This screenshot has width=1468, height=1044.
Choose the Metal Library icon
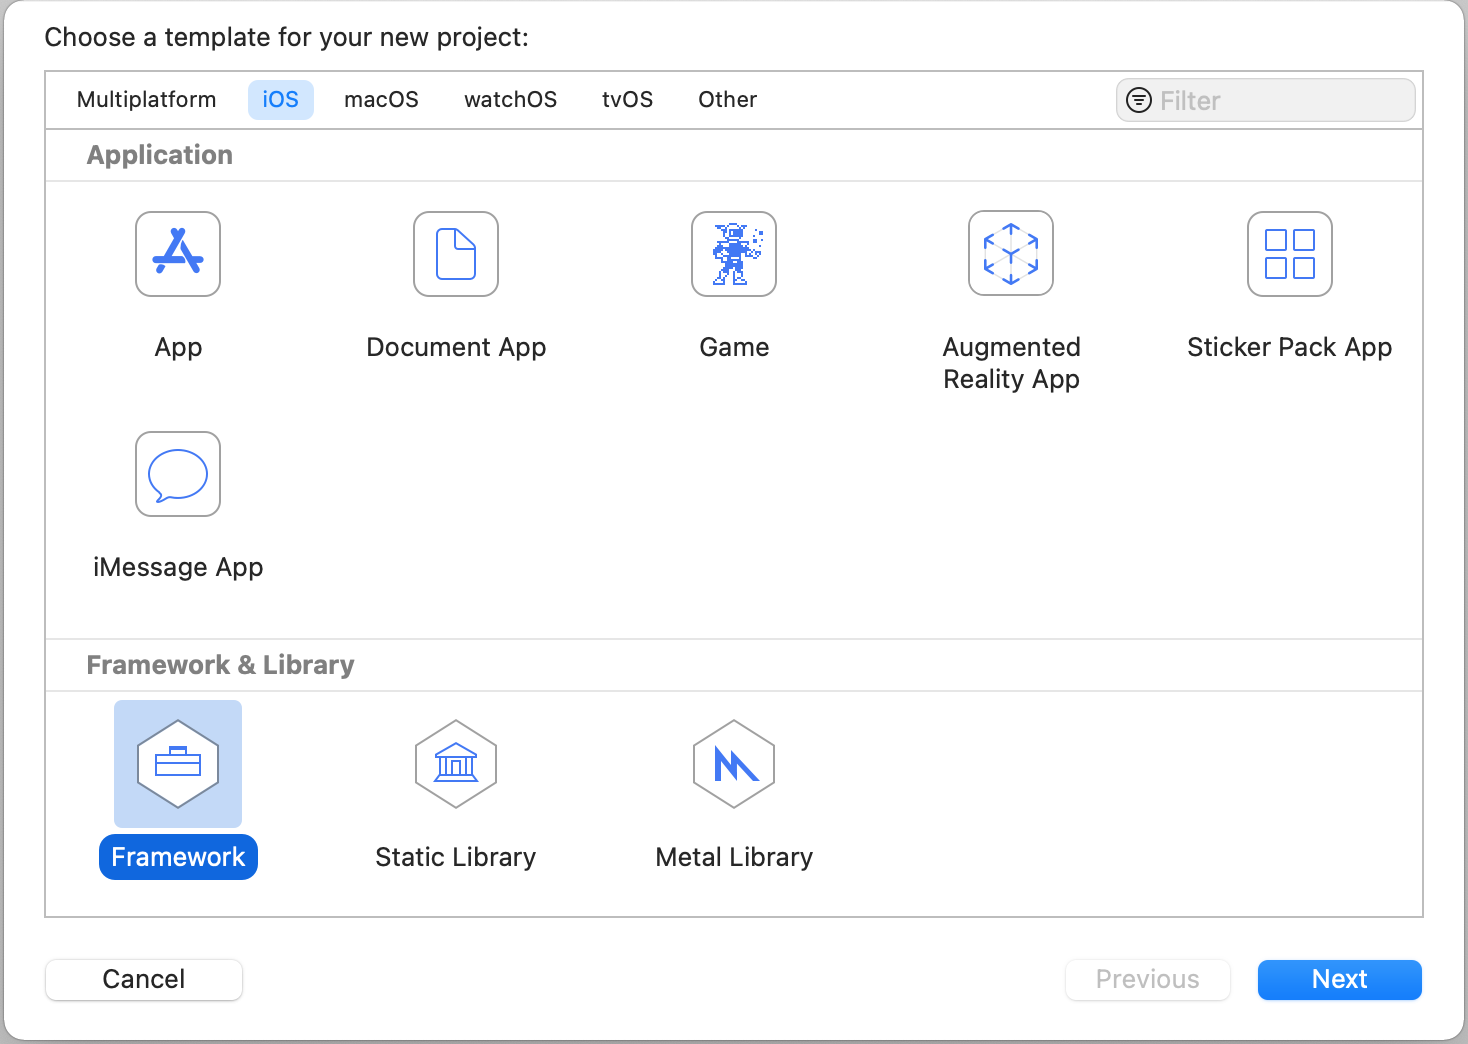(x=734, y=764)
